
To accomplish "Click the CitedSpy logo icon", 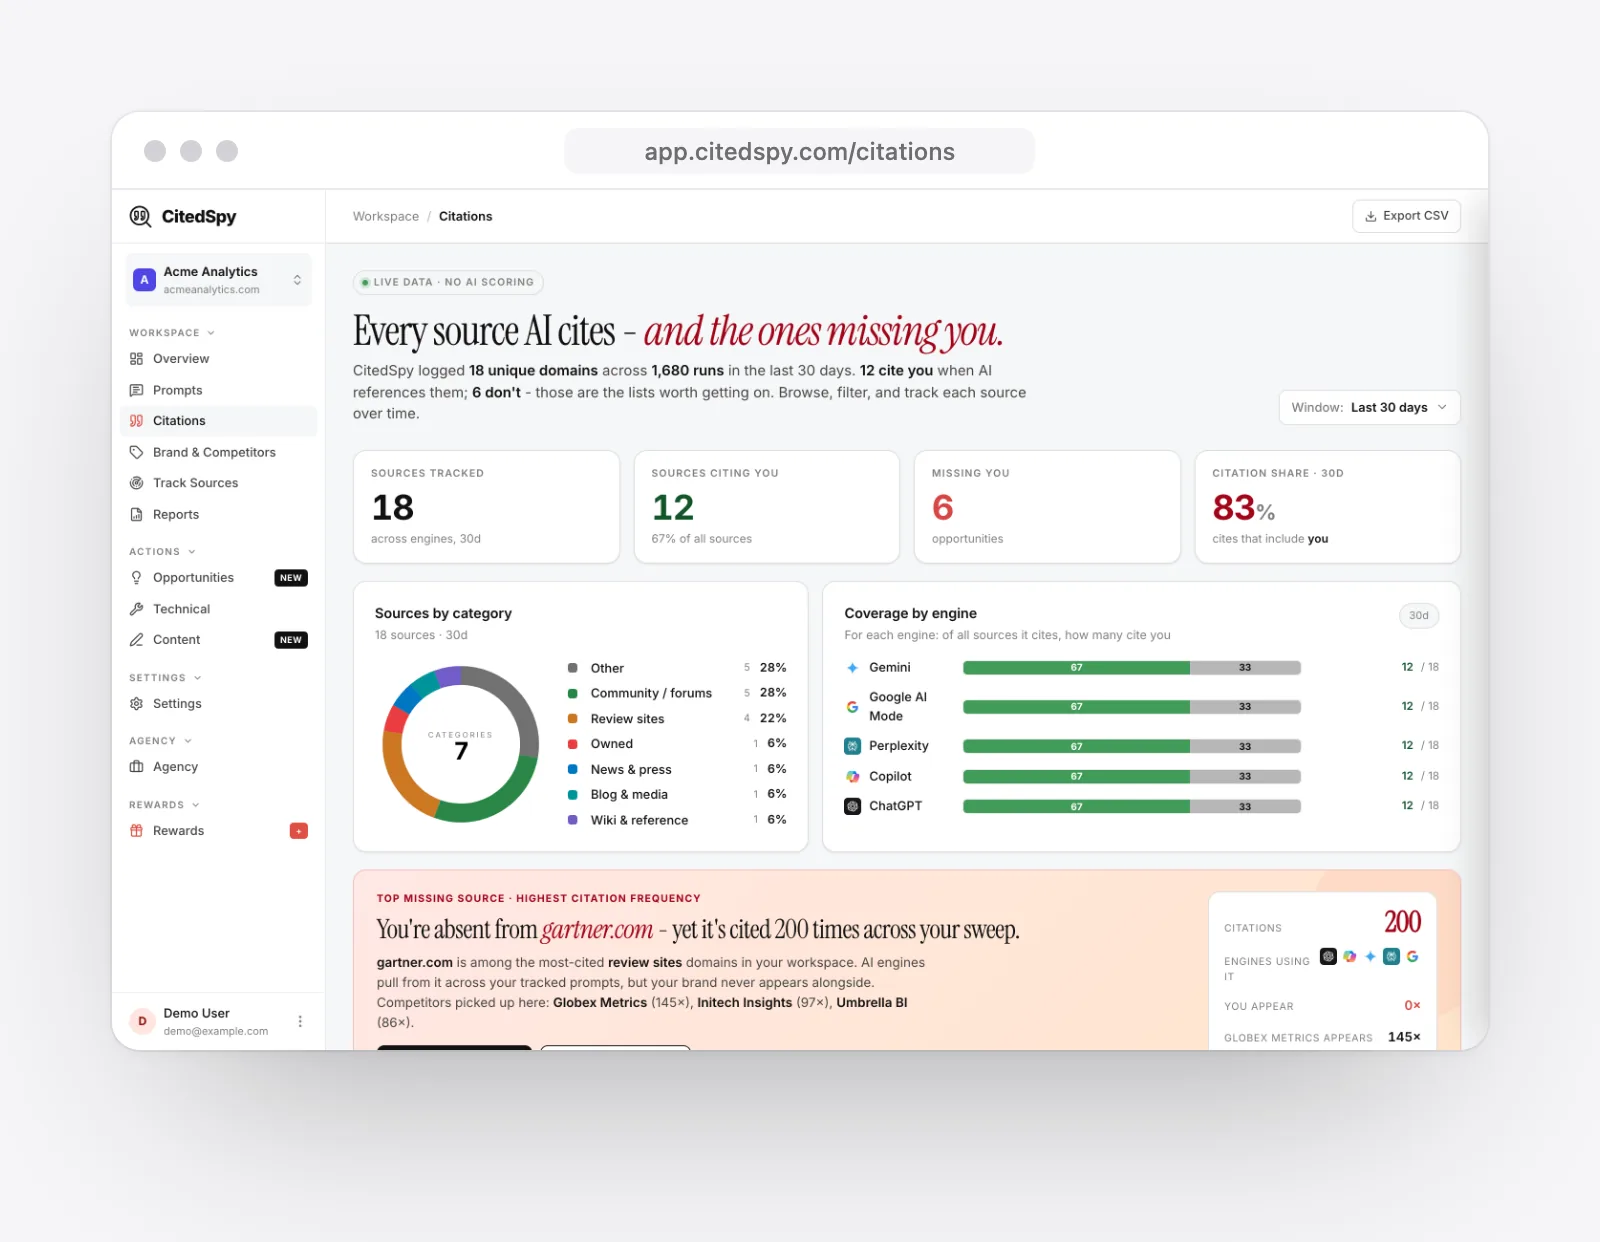I will [x=140, y=216].
